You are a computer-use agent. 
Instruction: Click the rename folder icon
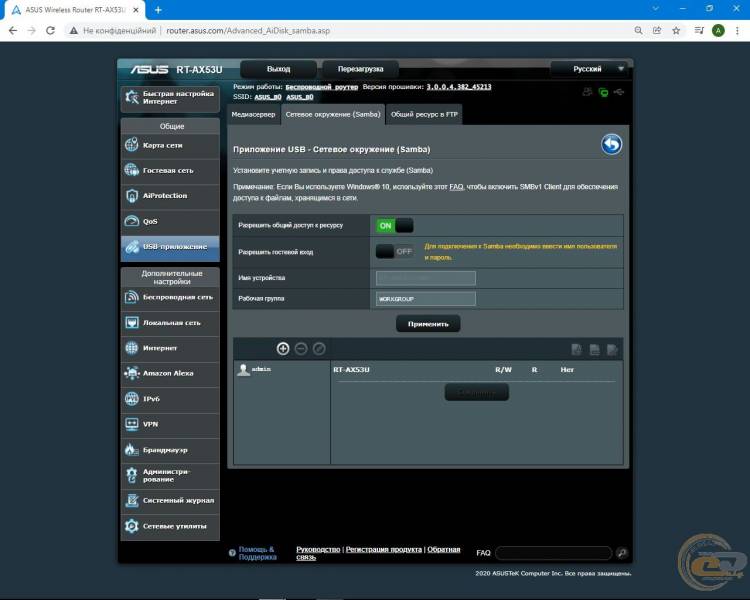[x=612, y=350]
